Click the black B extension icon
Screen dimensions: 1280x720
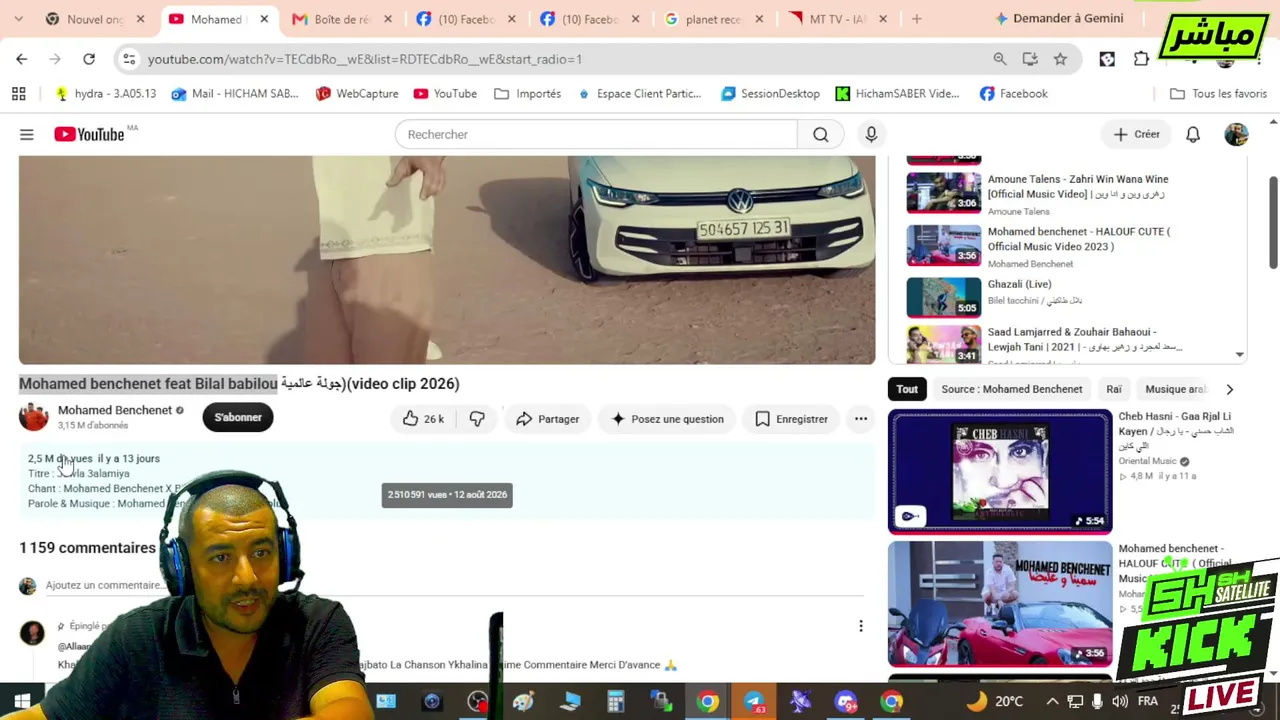(1107, 59)
